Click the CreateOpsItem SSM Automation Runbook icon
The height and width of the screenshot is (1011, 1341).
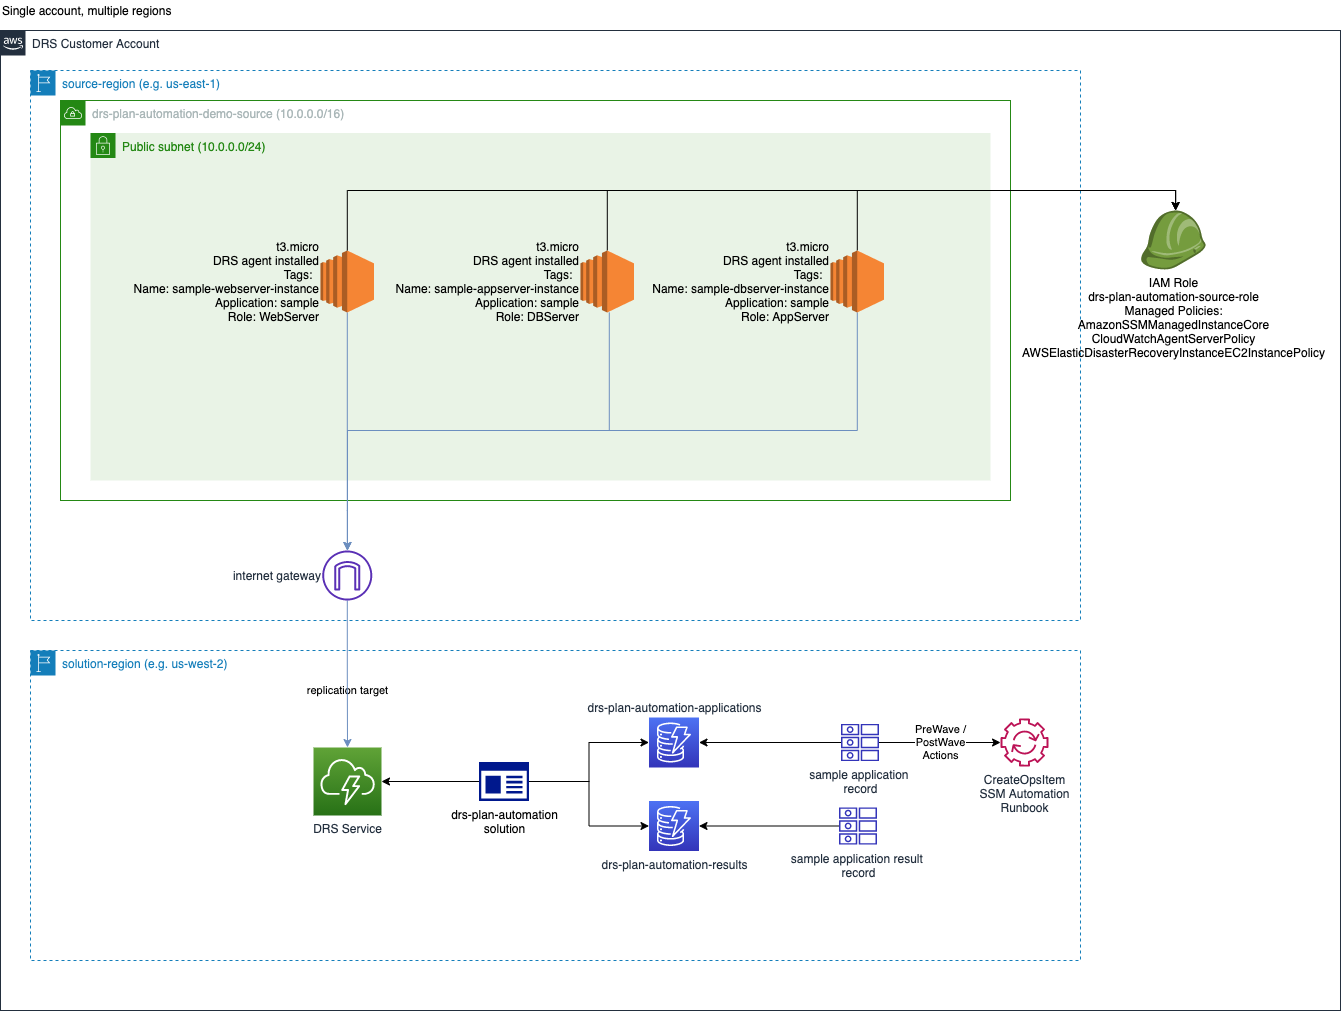coord(1024,743)
